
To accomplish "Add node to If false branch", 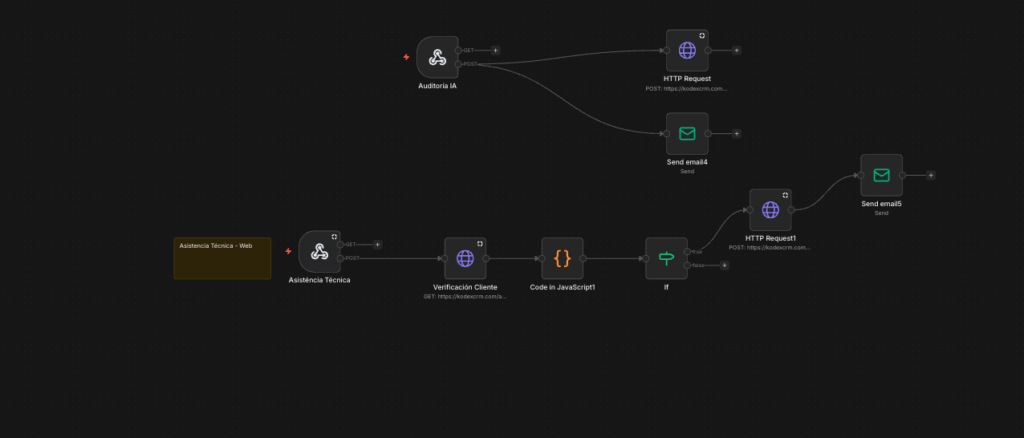I will point(724,265).
